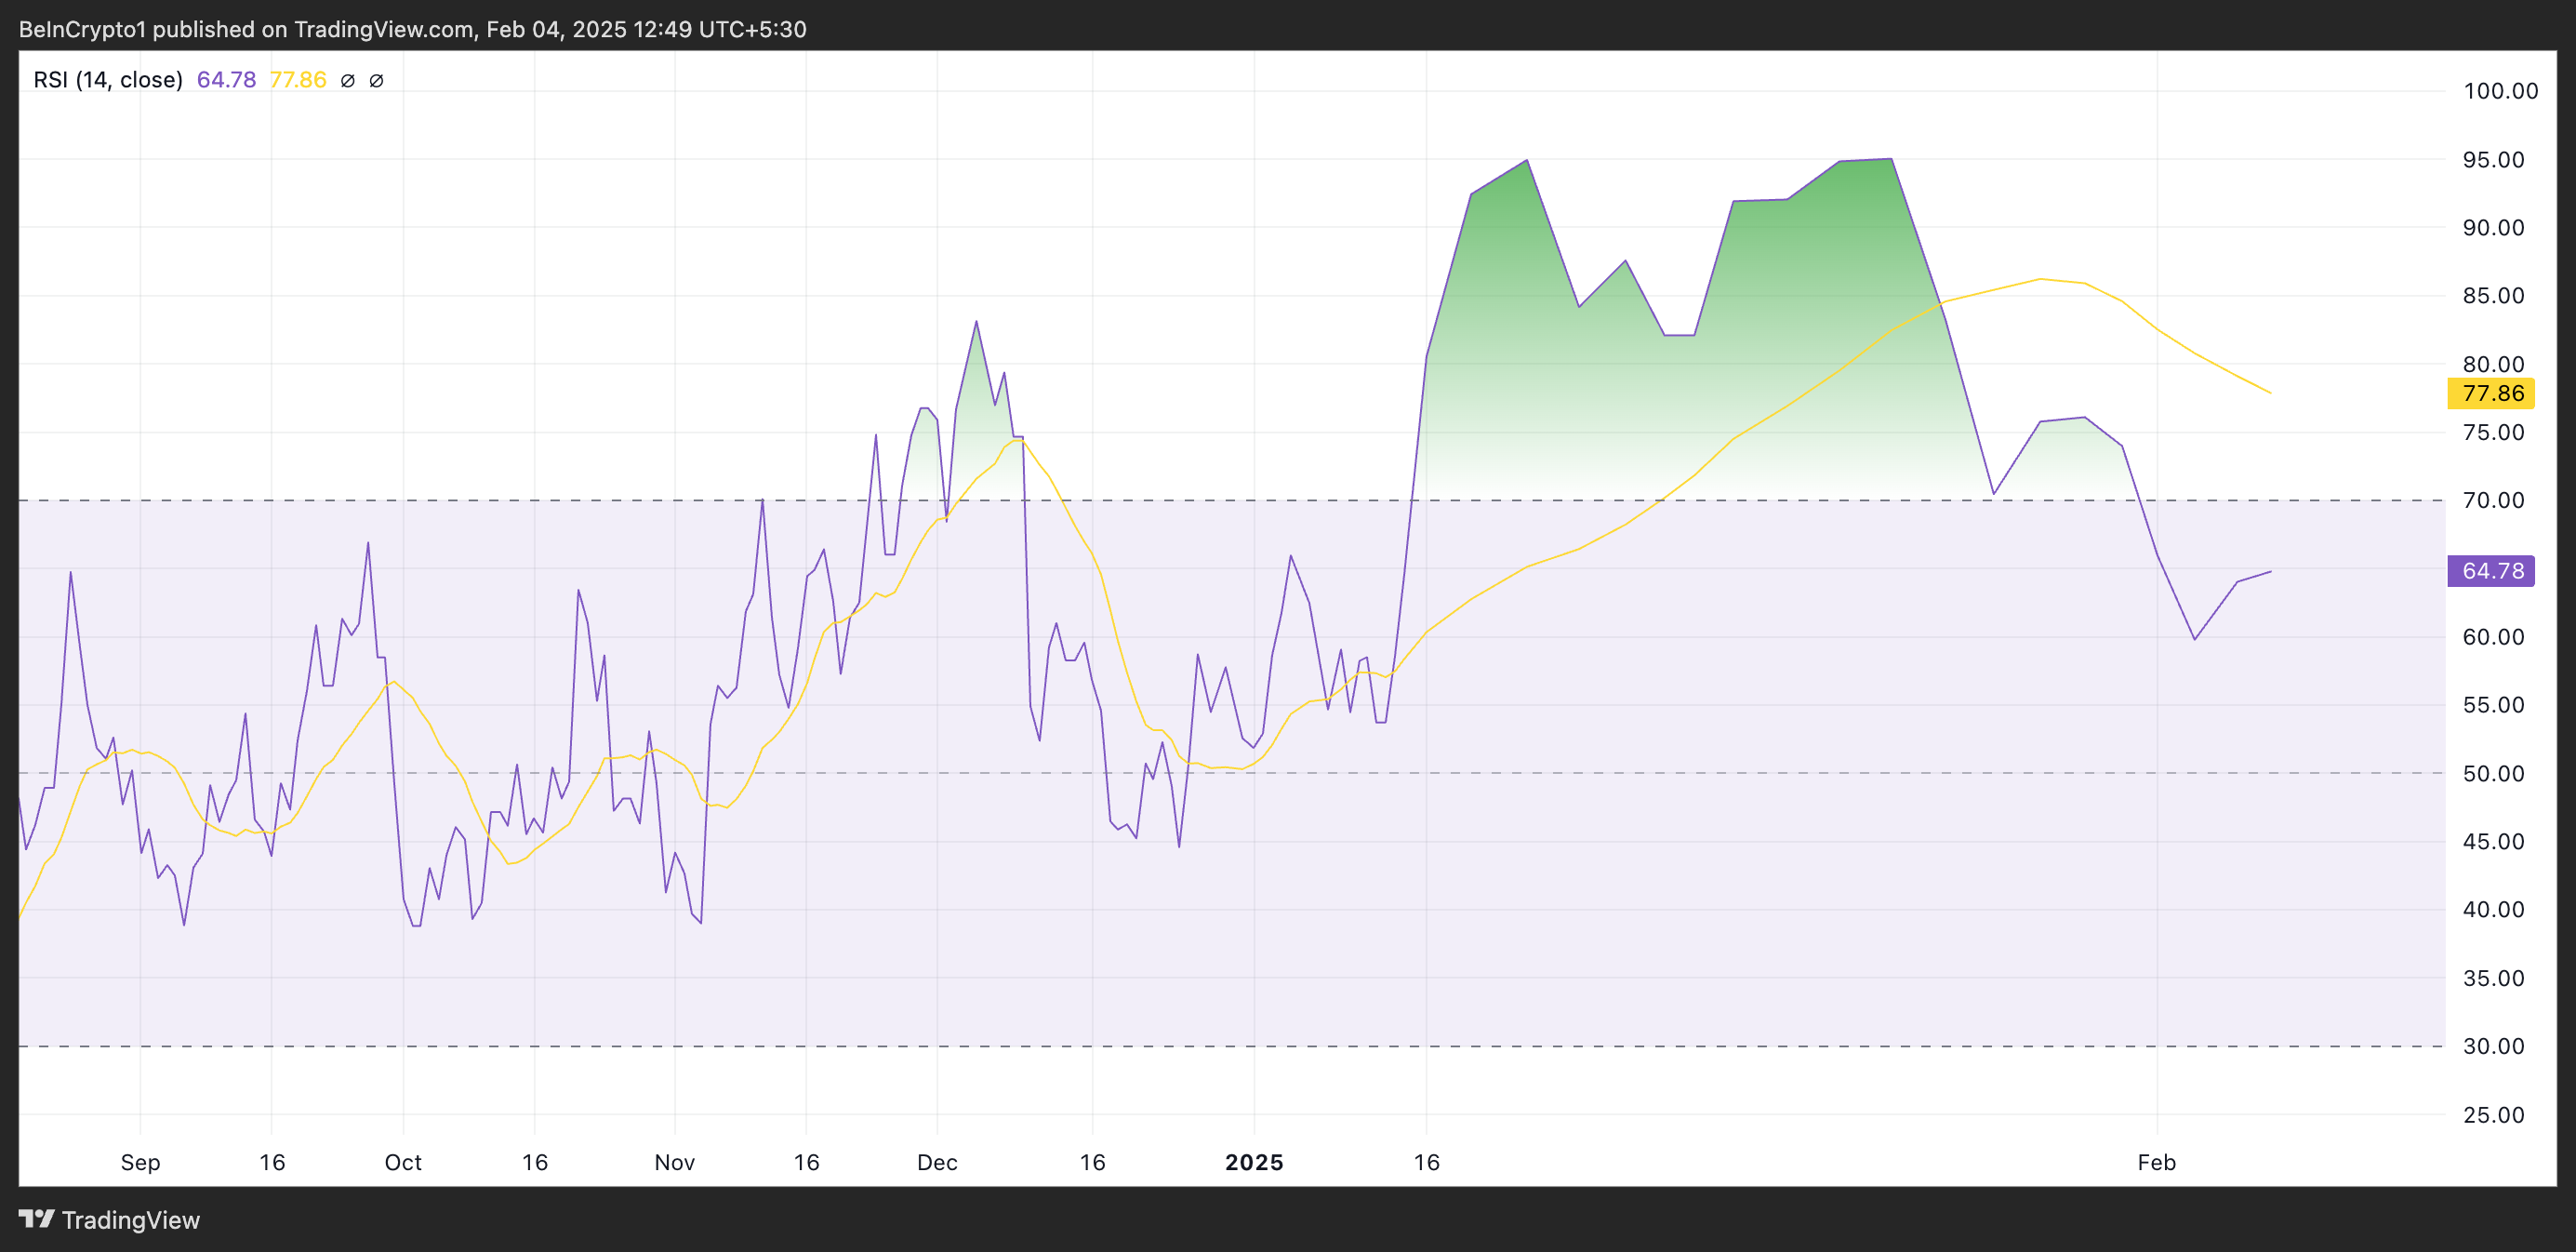This screenshot has height=1252, width=2576.
Task: Click the purple 64.78 legend value
Action: point(226,80)
